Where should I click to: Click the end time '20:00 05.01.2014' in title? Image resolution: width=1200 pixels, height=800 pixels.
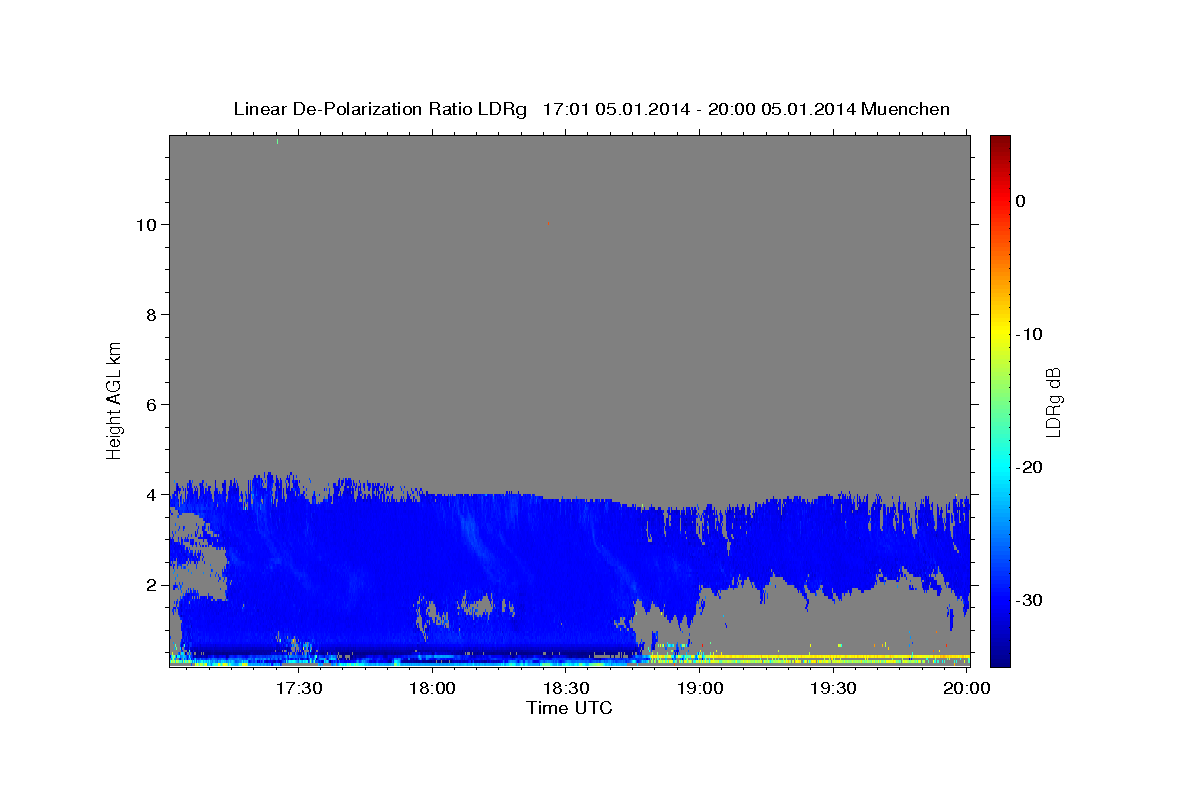[782, 108]
